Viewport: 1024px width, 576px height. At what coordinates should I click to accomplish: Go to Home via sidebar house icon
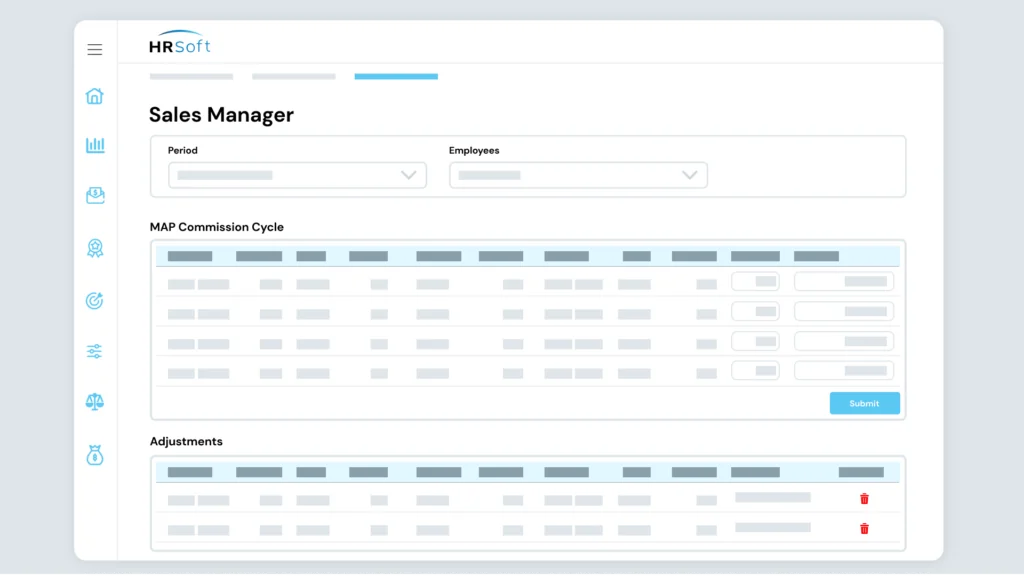(x=95, y=96)
